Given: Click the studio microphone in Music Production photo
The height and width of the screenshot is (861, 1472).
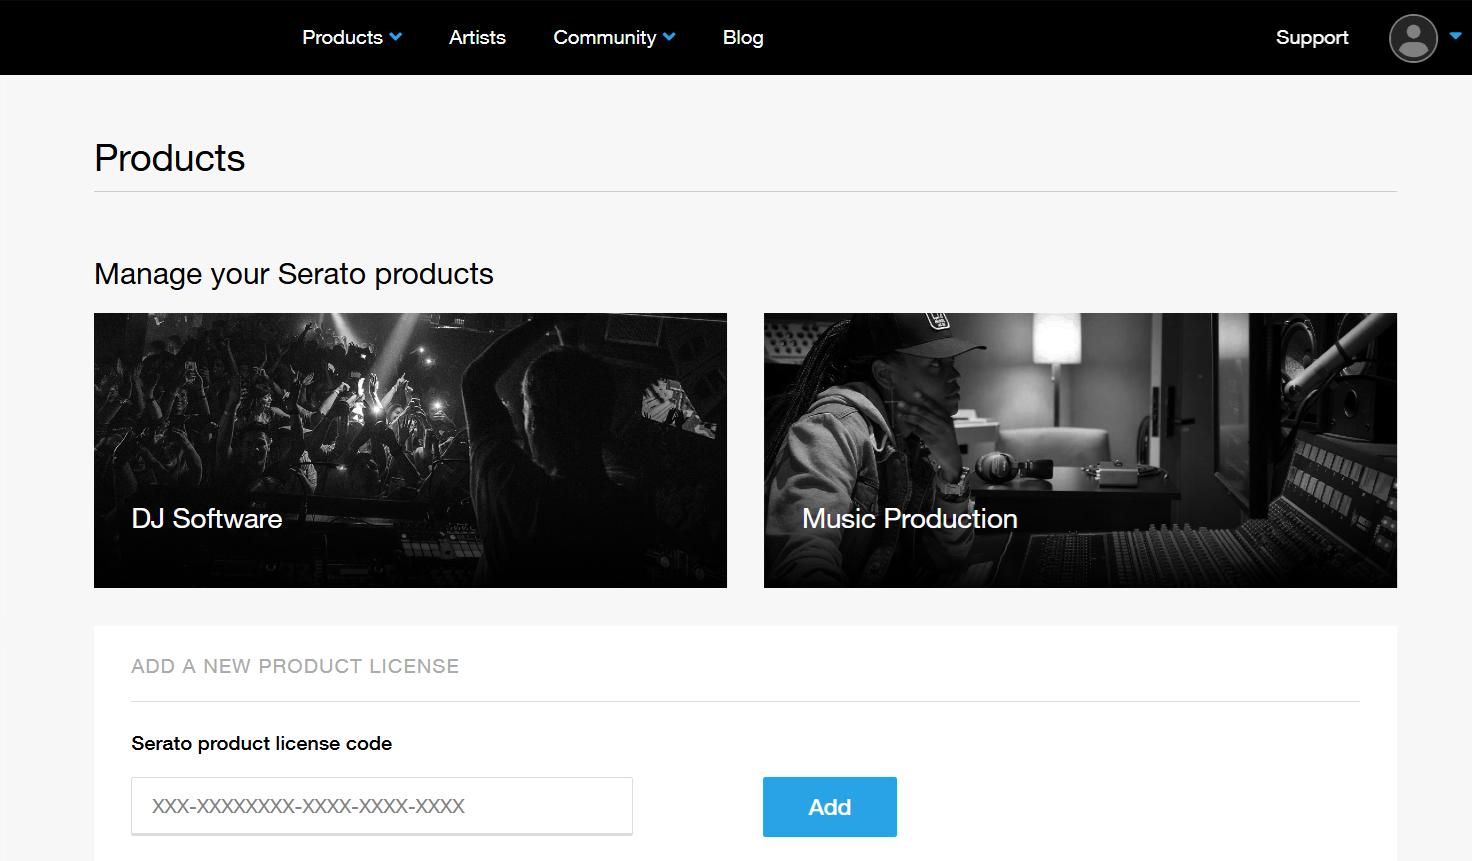Looking at the screenshot, I should point(1340,355).
